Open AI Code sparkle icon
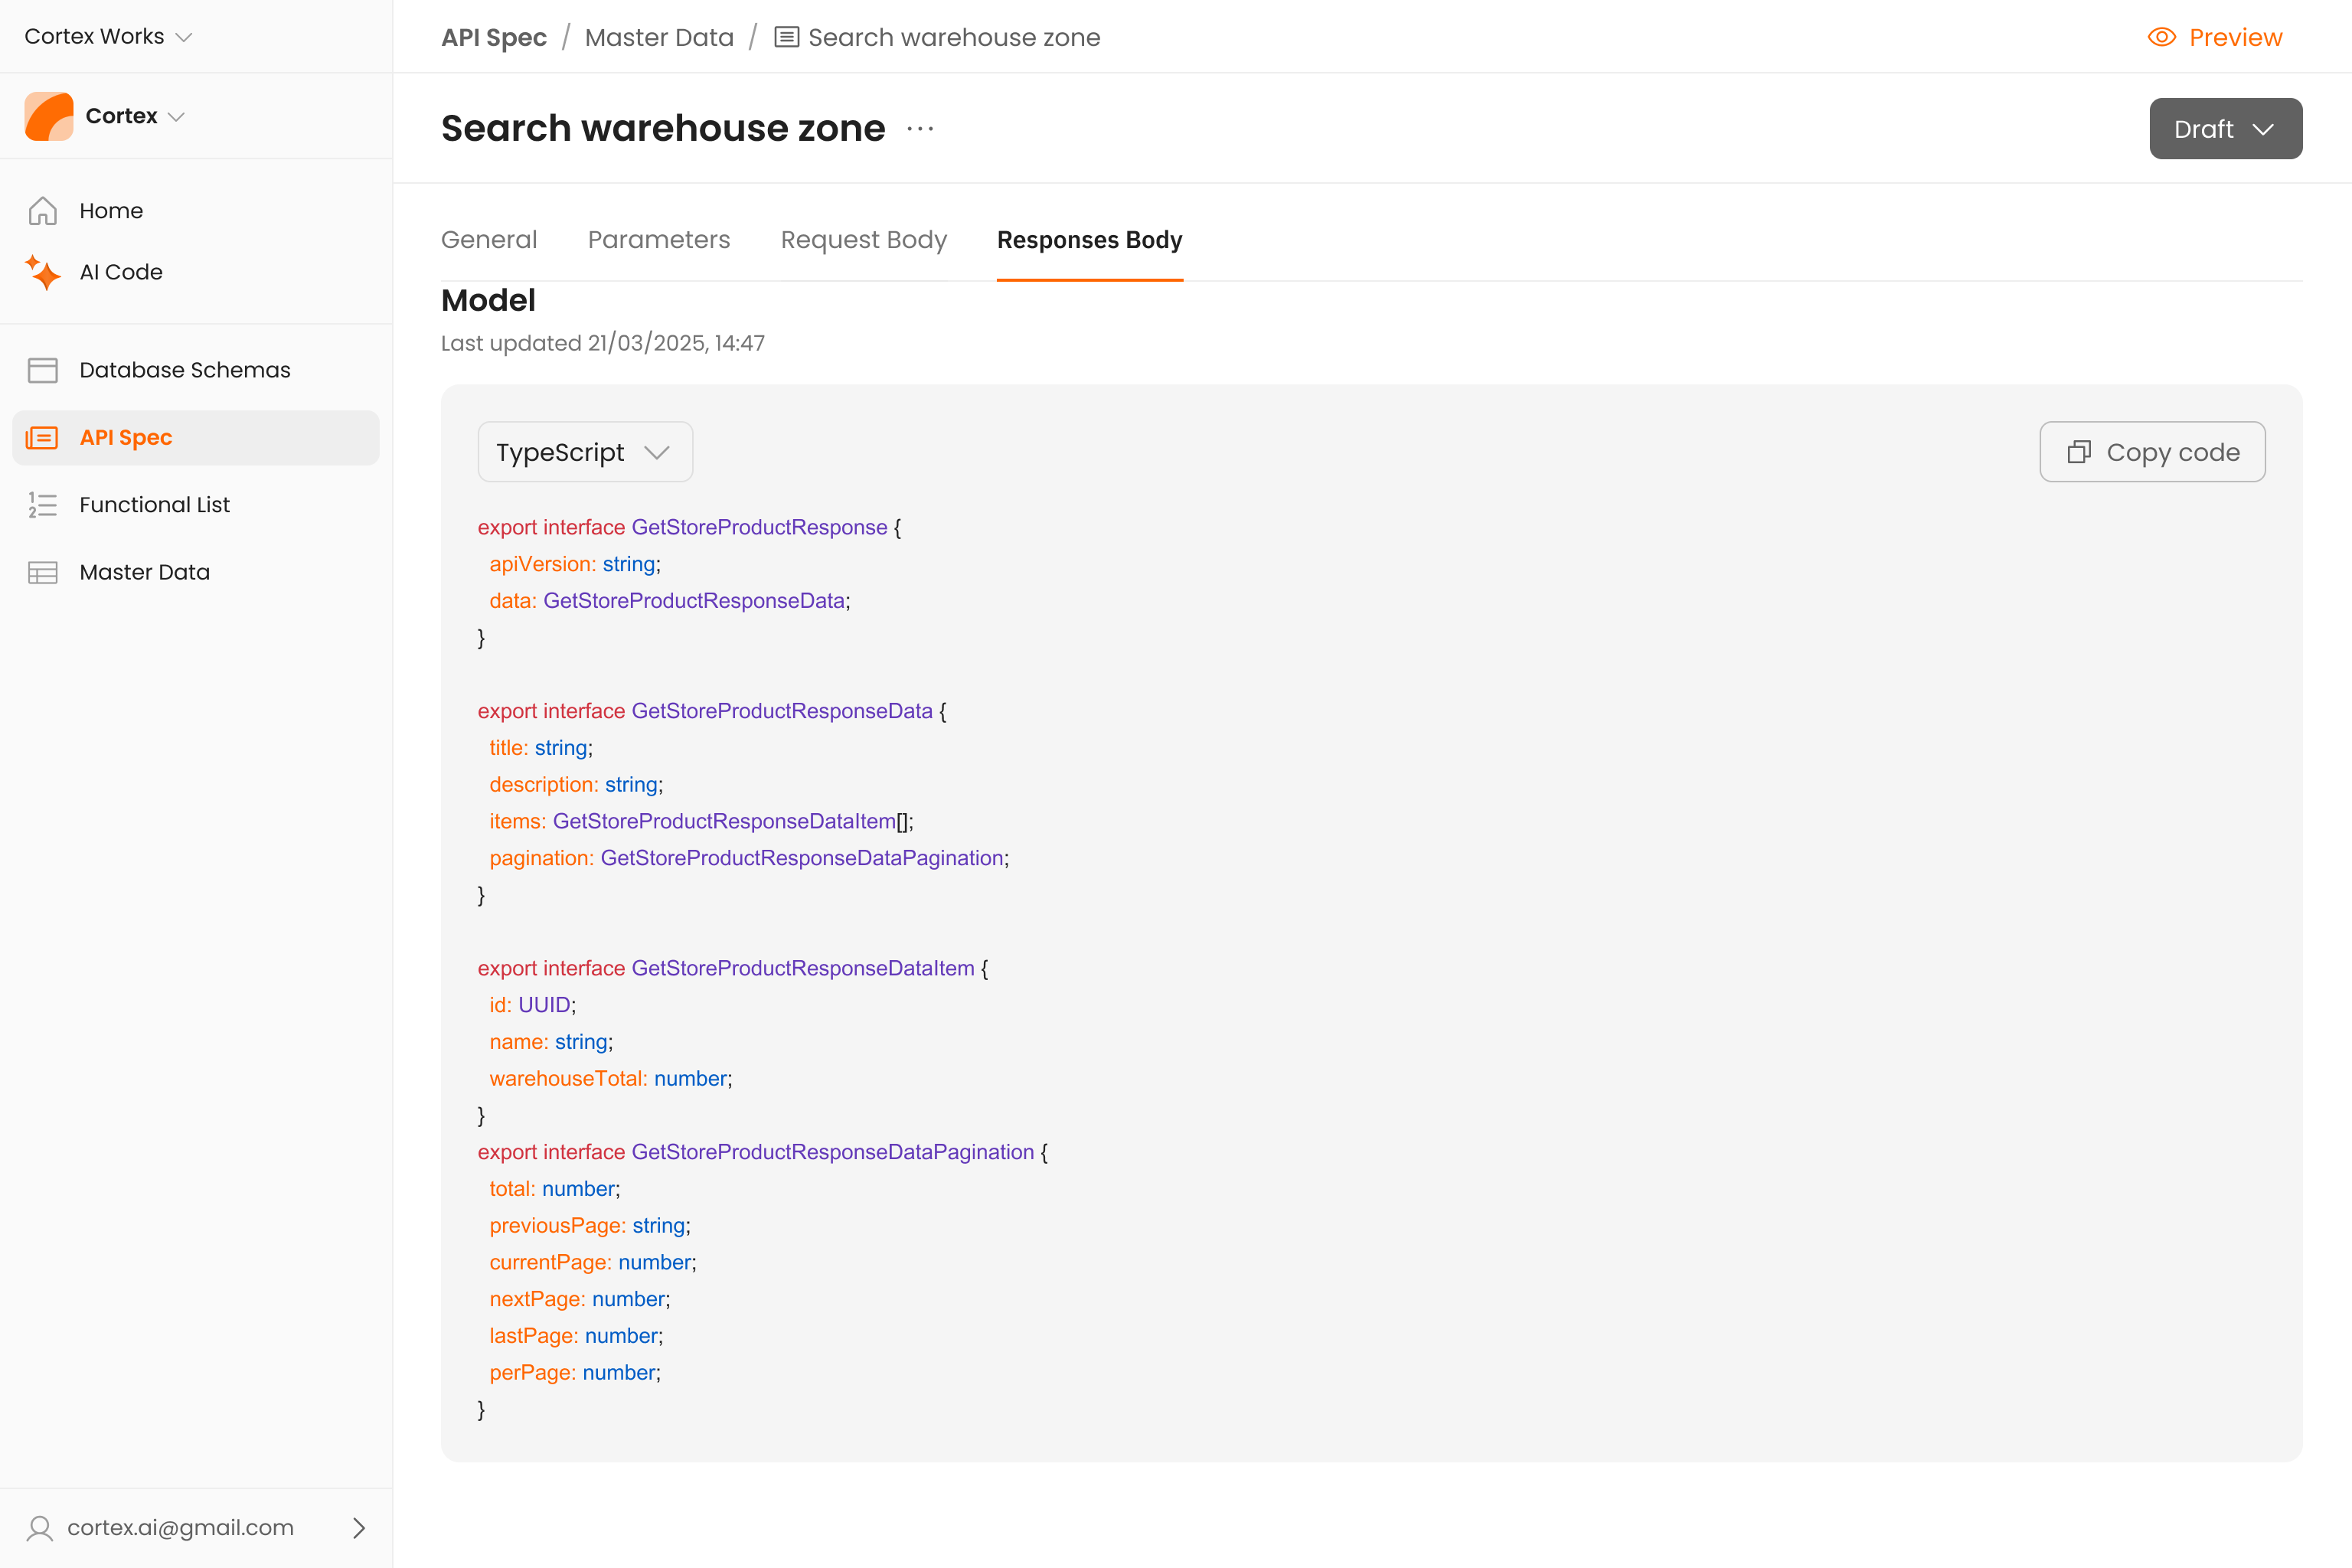The image size is (2352, 1568). pyautogui.click(x=42, y=272)
